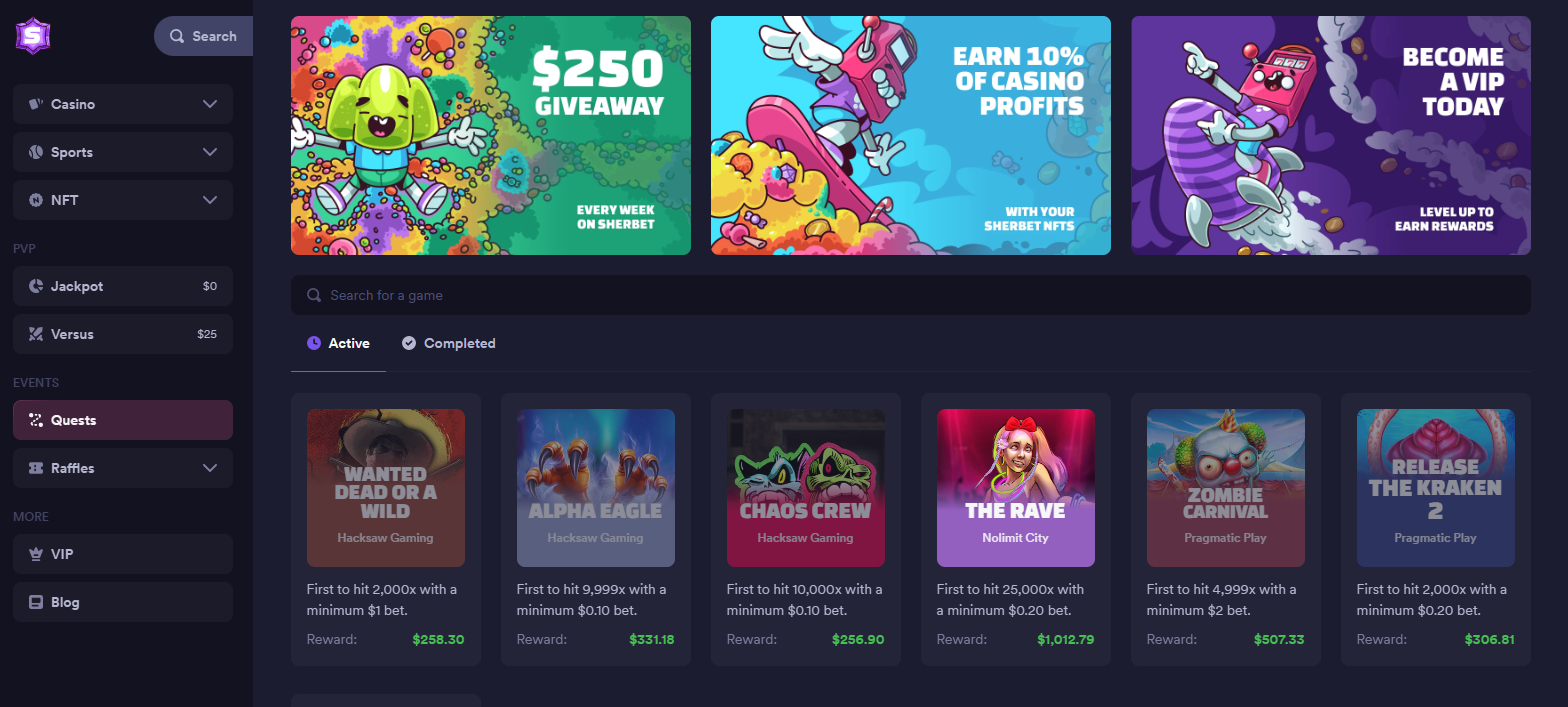Open Jackpot via its pie icon
1568x707 pixels.
[36, 286]
